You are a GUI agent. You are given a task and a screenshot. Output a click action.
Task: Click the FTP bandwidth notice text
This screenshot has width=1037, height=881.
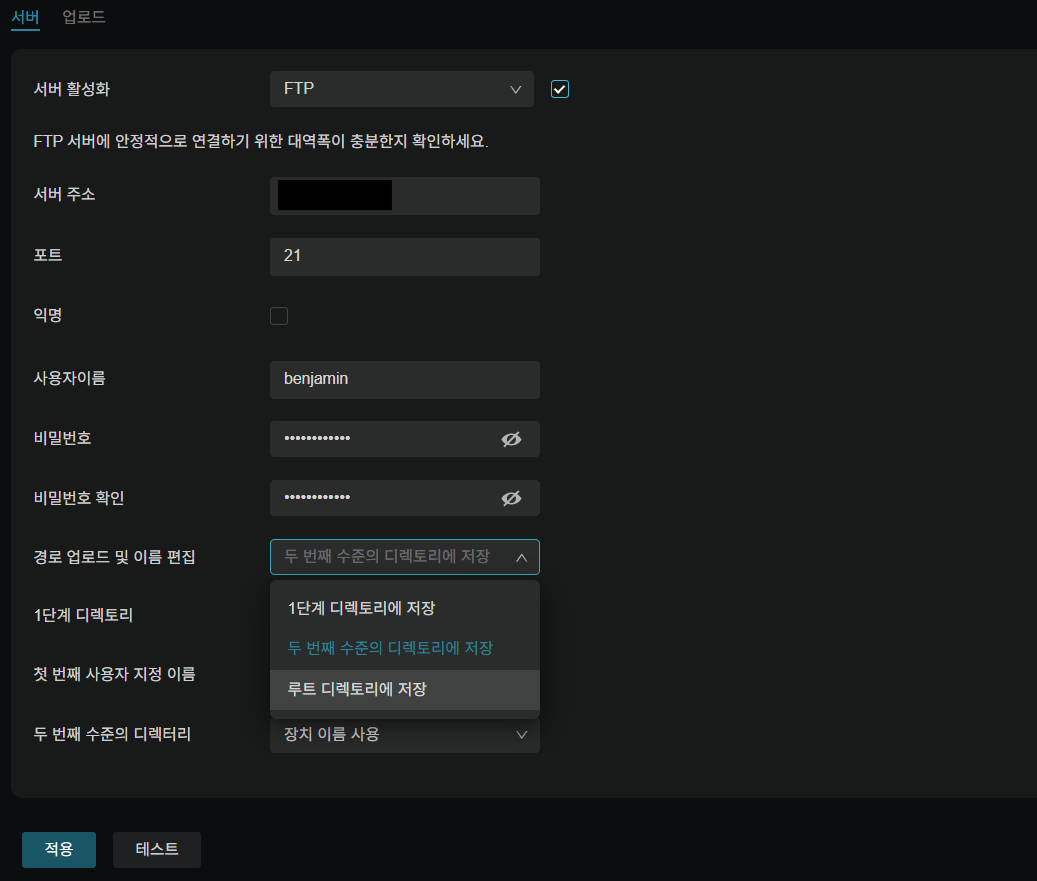point(261,142)
